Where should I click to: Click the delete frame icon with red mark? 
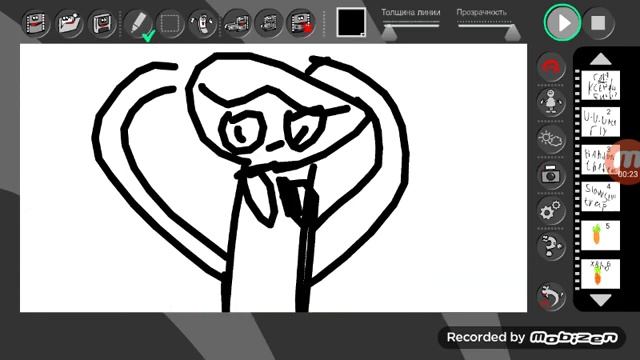click(x=301, y=23)
